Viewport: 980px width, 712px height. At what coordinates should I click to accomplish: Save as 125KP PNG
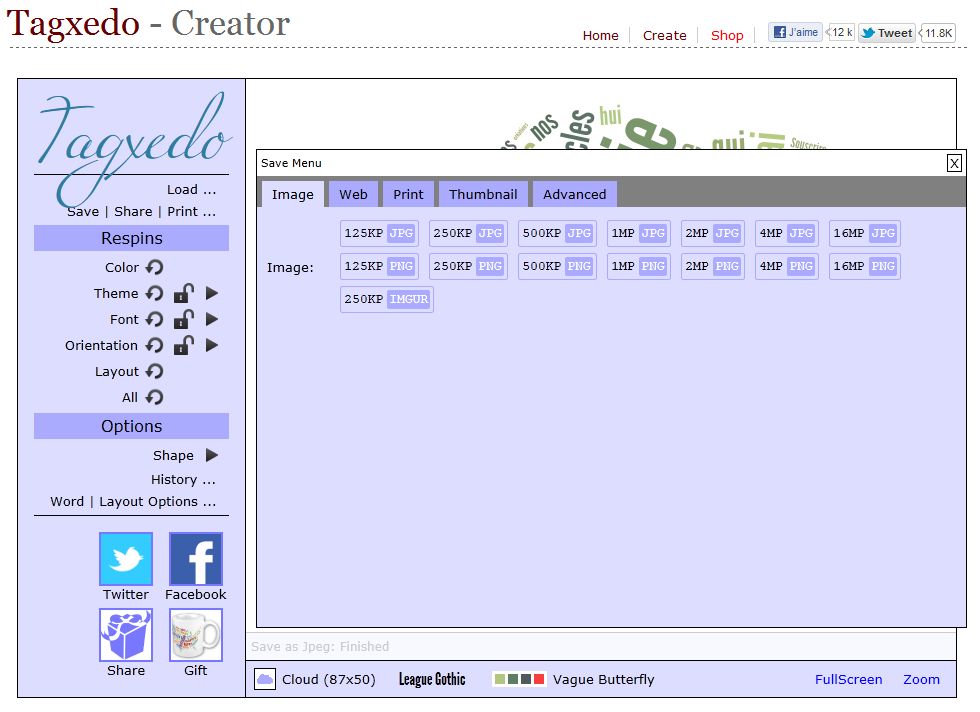[x=379, y=266]
